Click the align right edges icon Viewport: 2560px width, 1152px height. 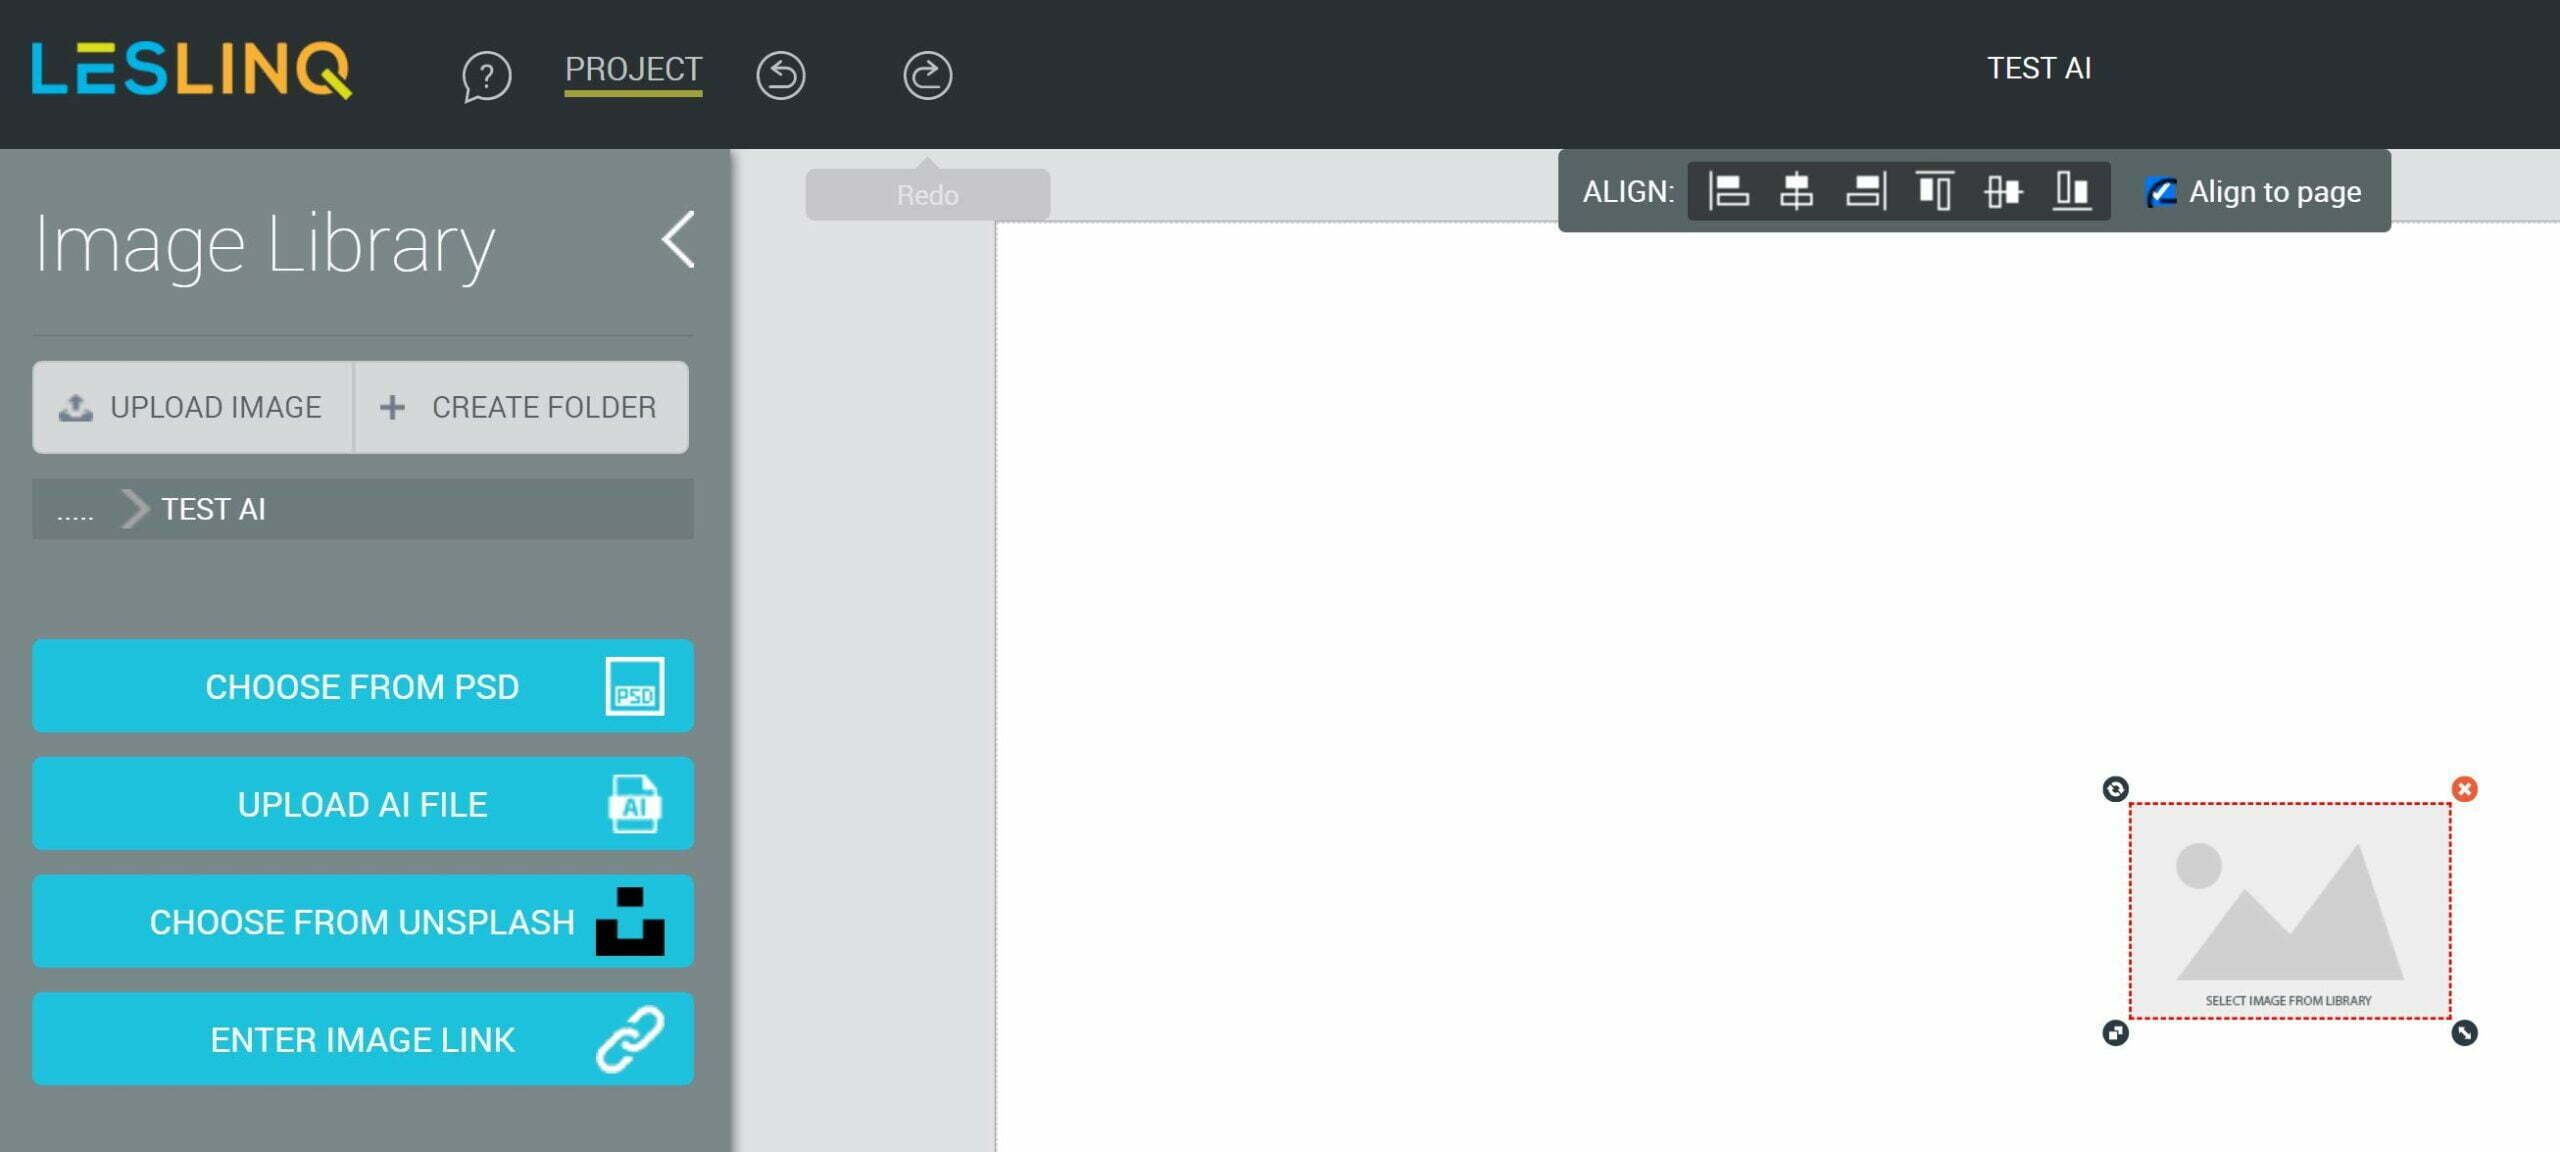pyautogui.click(x=1864, y=191)
